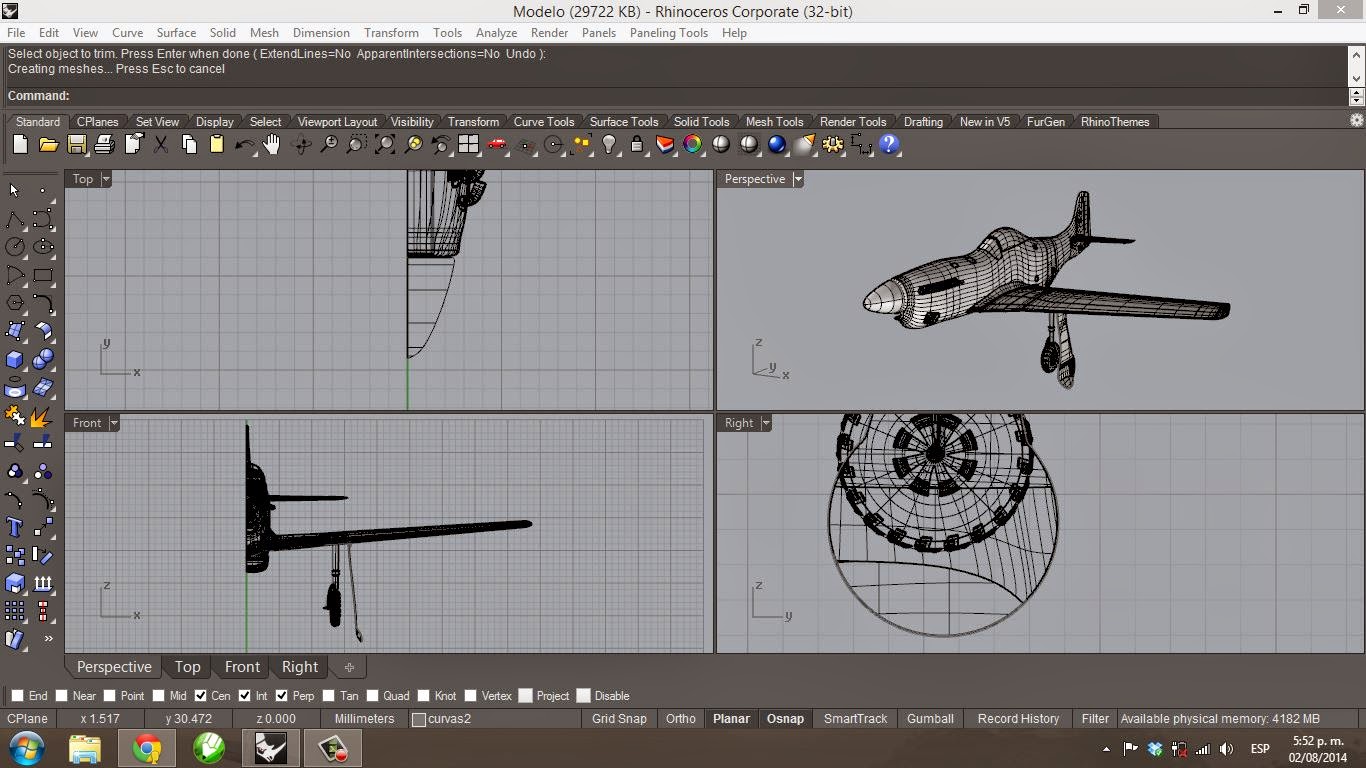Disable the Perp object snap
Screen dimensions: 1366x768
(x=281, y=695)
